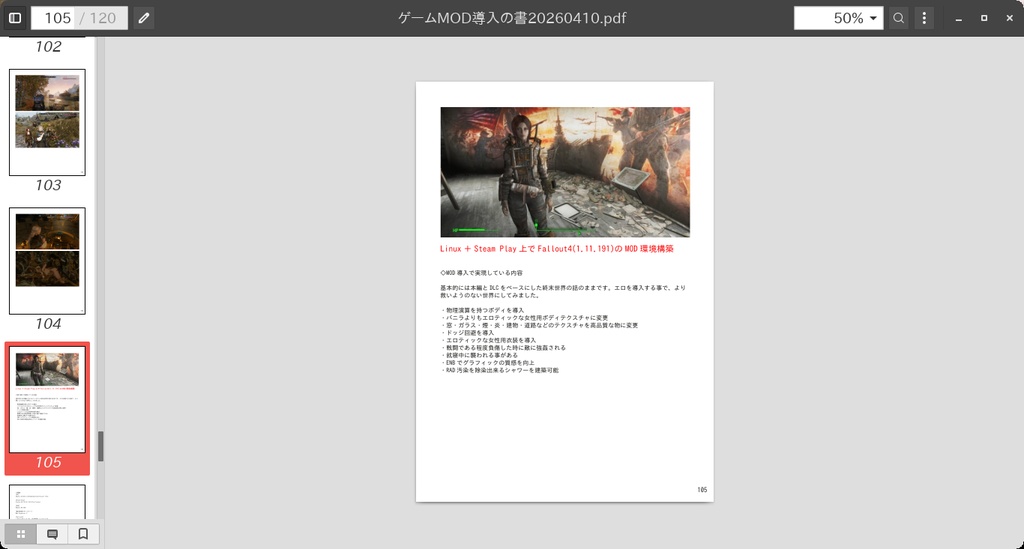Minimize the PDF viewer window
Image resolution: width=1024 pixels, height=549 pixels.
pos(959,18)
